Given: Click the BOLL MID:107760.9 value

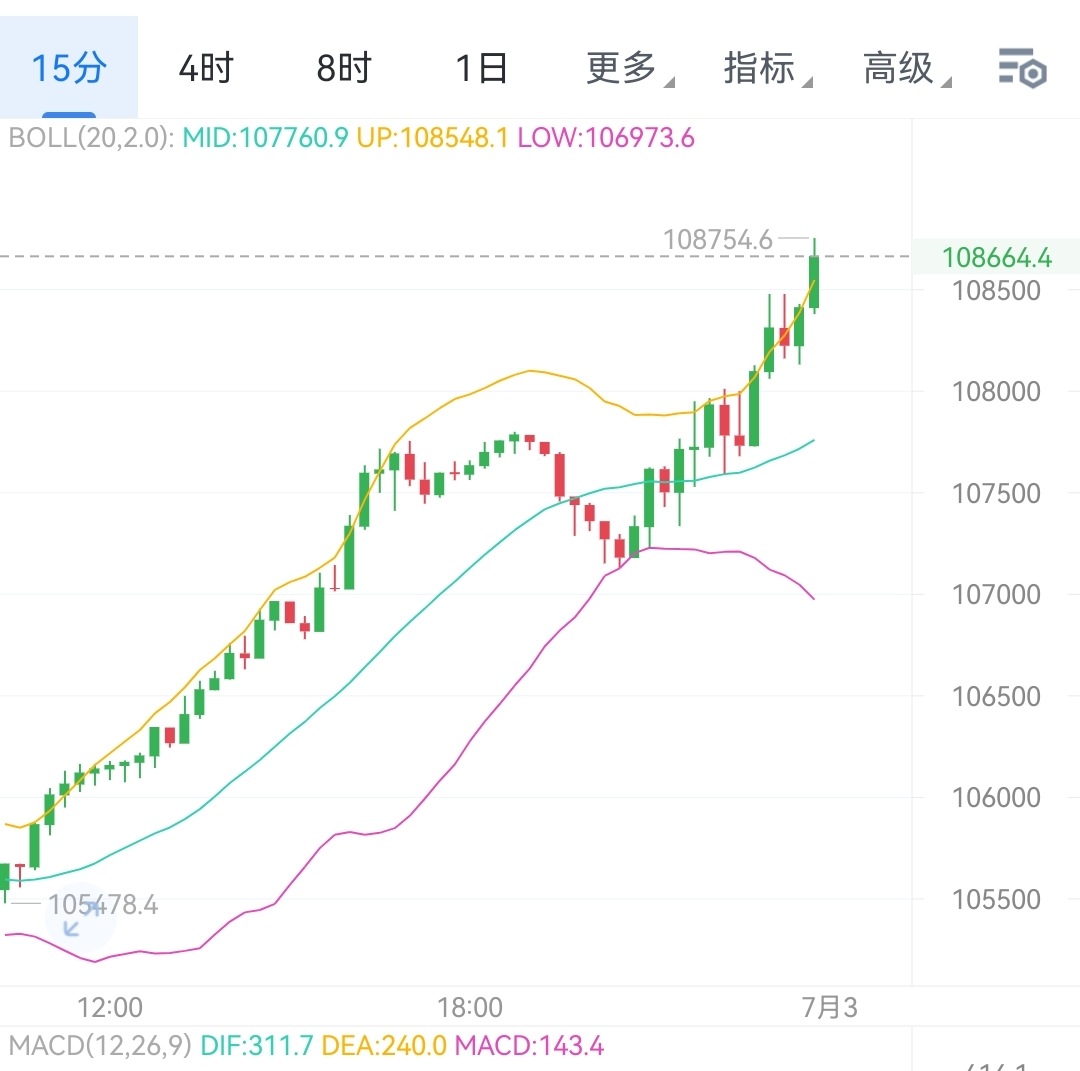Looking at the screenshot, I should point(265,138).
